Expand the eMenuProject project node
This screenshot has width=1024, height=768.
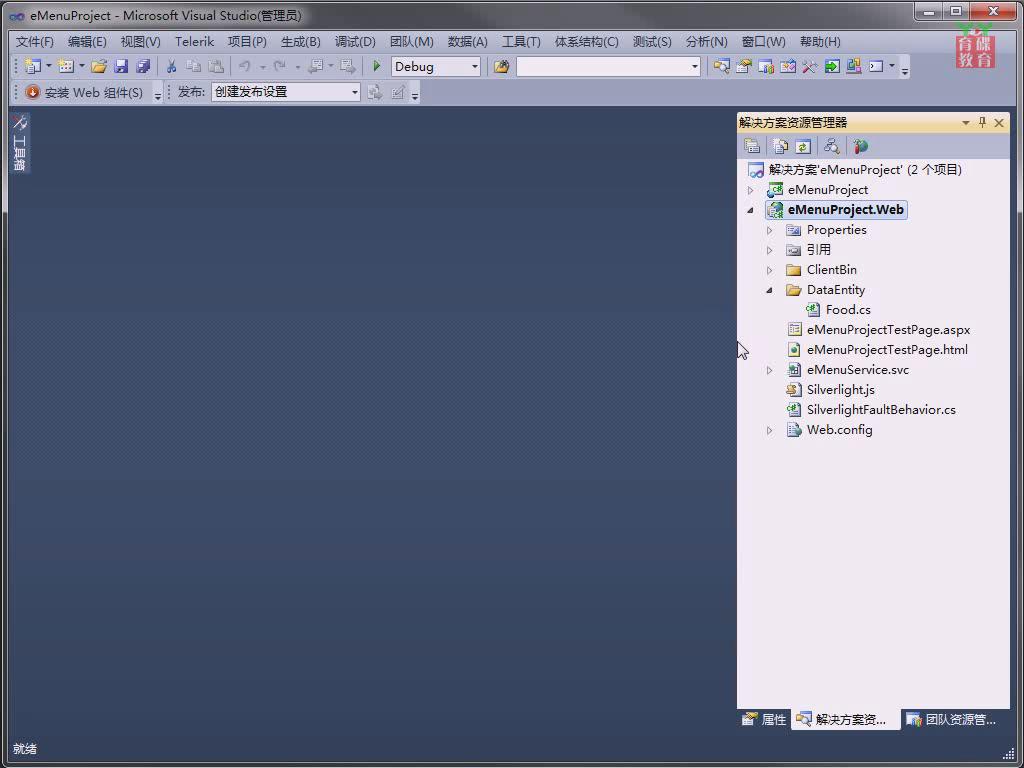pos(750,190)
